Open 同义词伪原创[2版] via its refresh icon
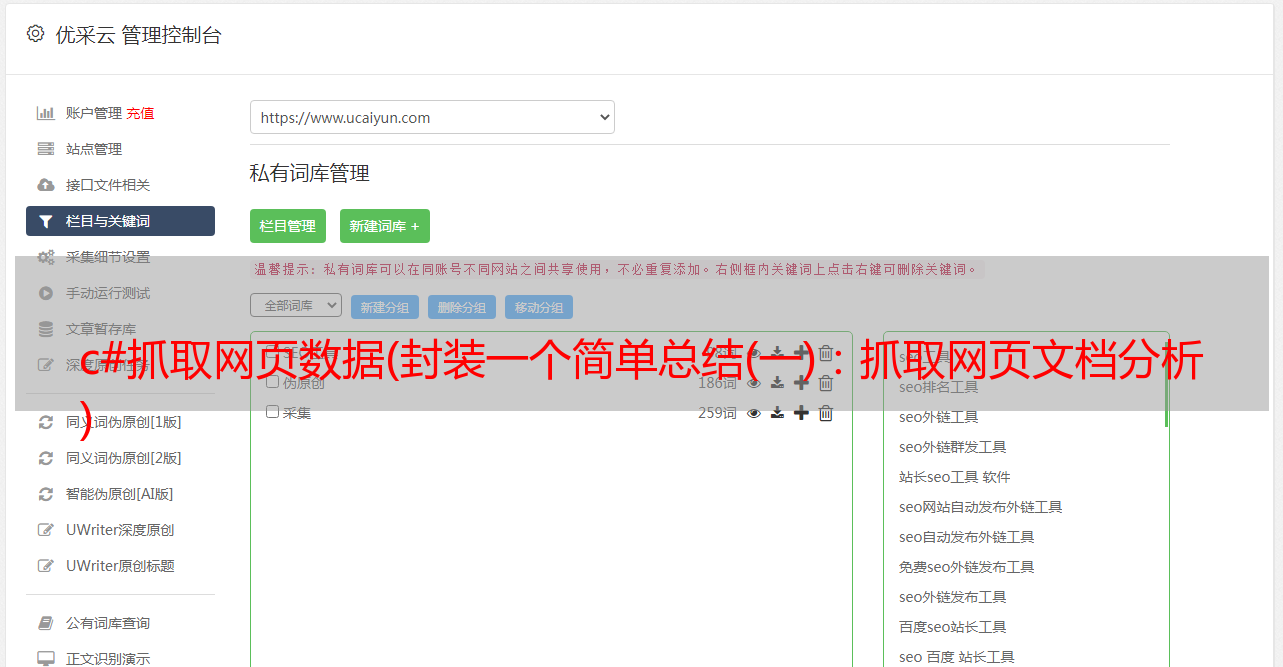 pos(45,458)
